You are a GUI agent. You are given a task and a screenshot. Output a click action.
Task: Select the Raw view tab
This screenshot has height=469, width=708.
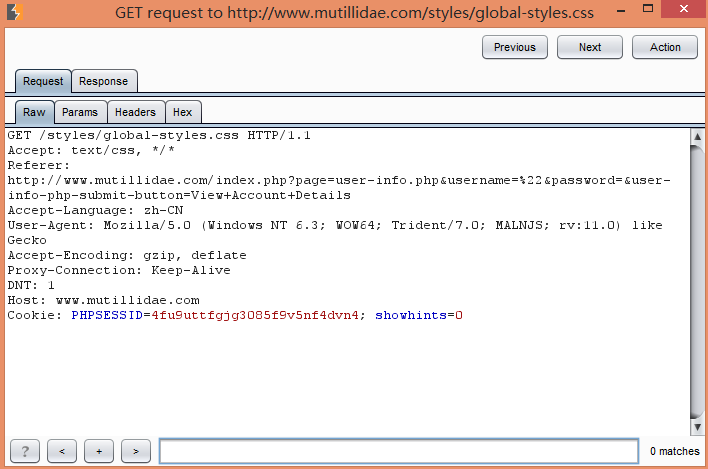34,112
